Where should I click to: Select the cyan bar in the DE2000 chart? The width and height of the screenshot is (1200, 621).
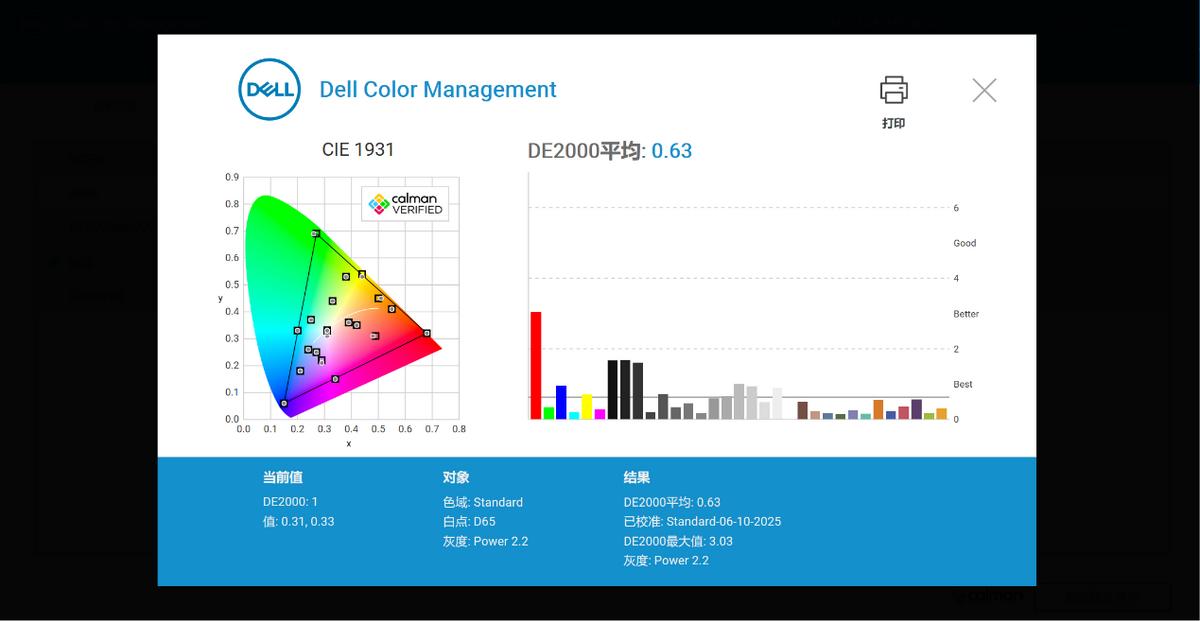coord(574,415)
